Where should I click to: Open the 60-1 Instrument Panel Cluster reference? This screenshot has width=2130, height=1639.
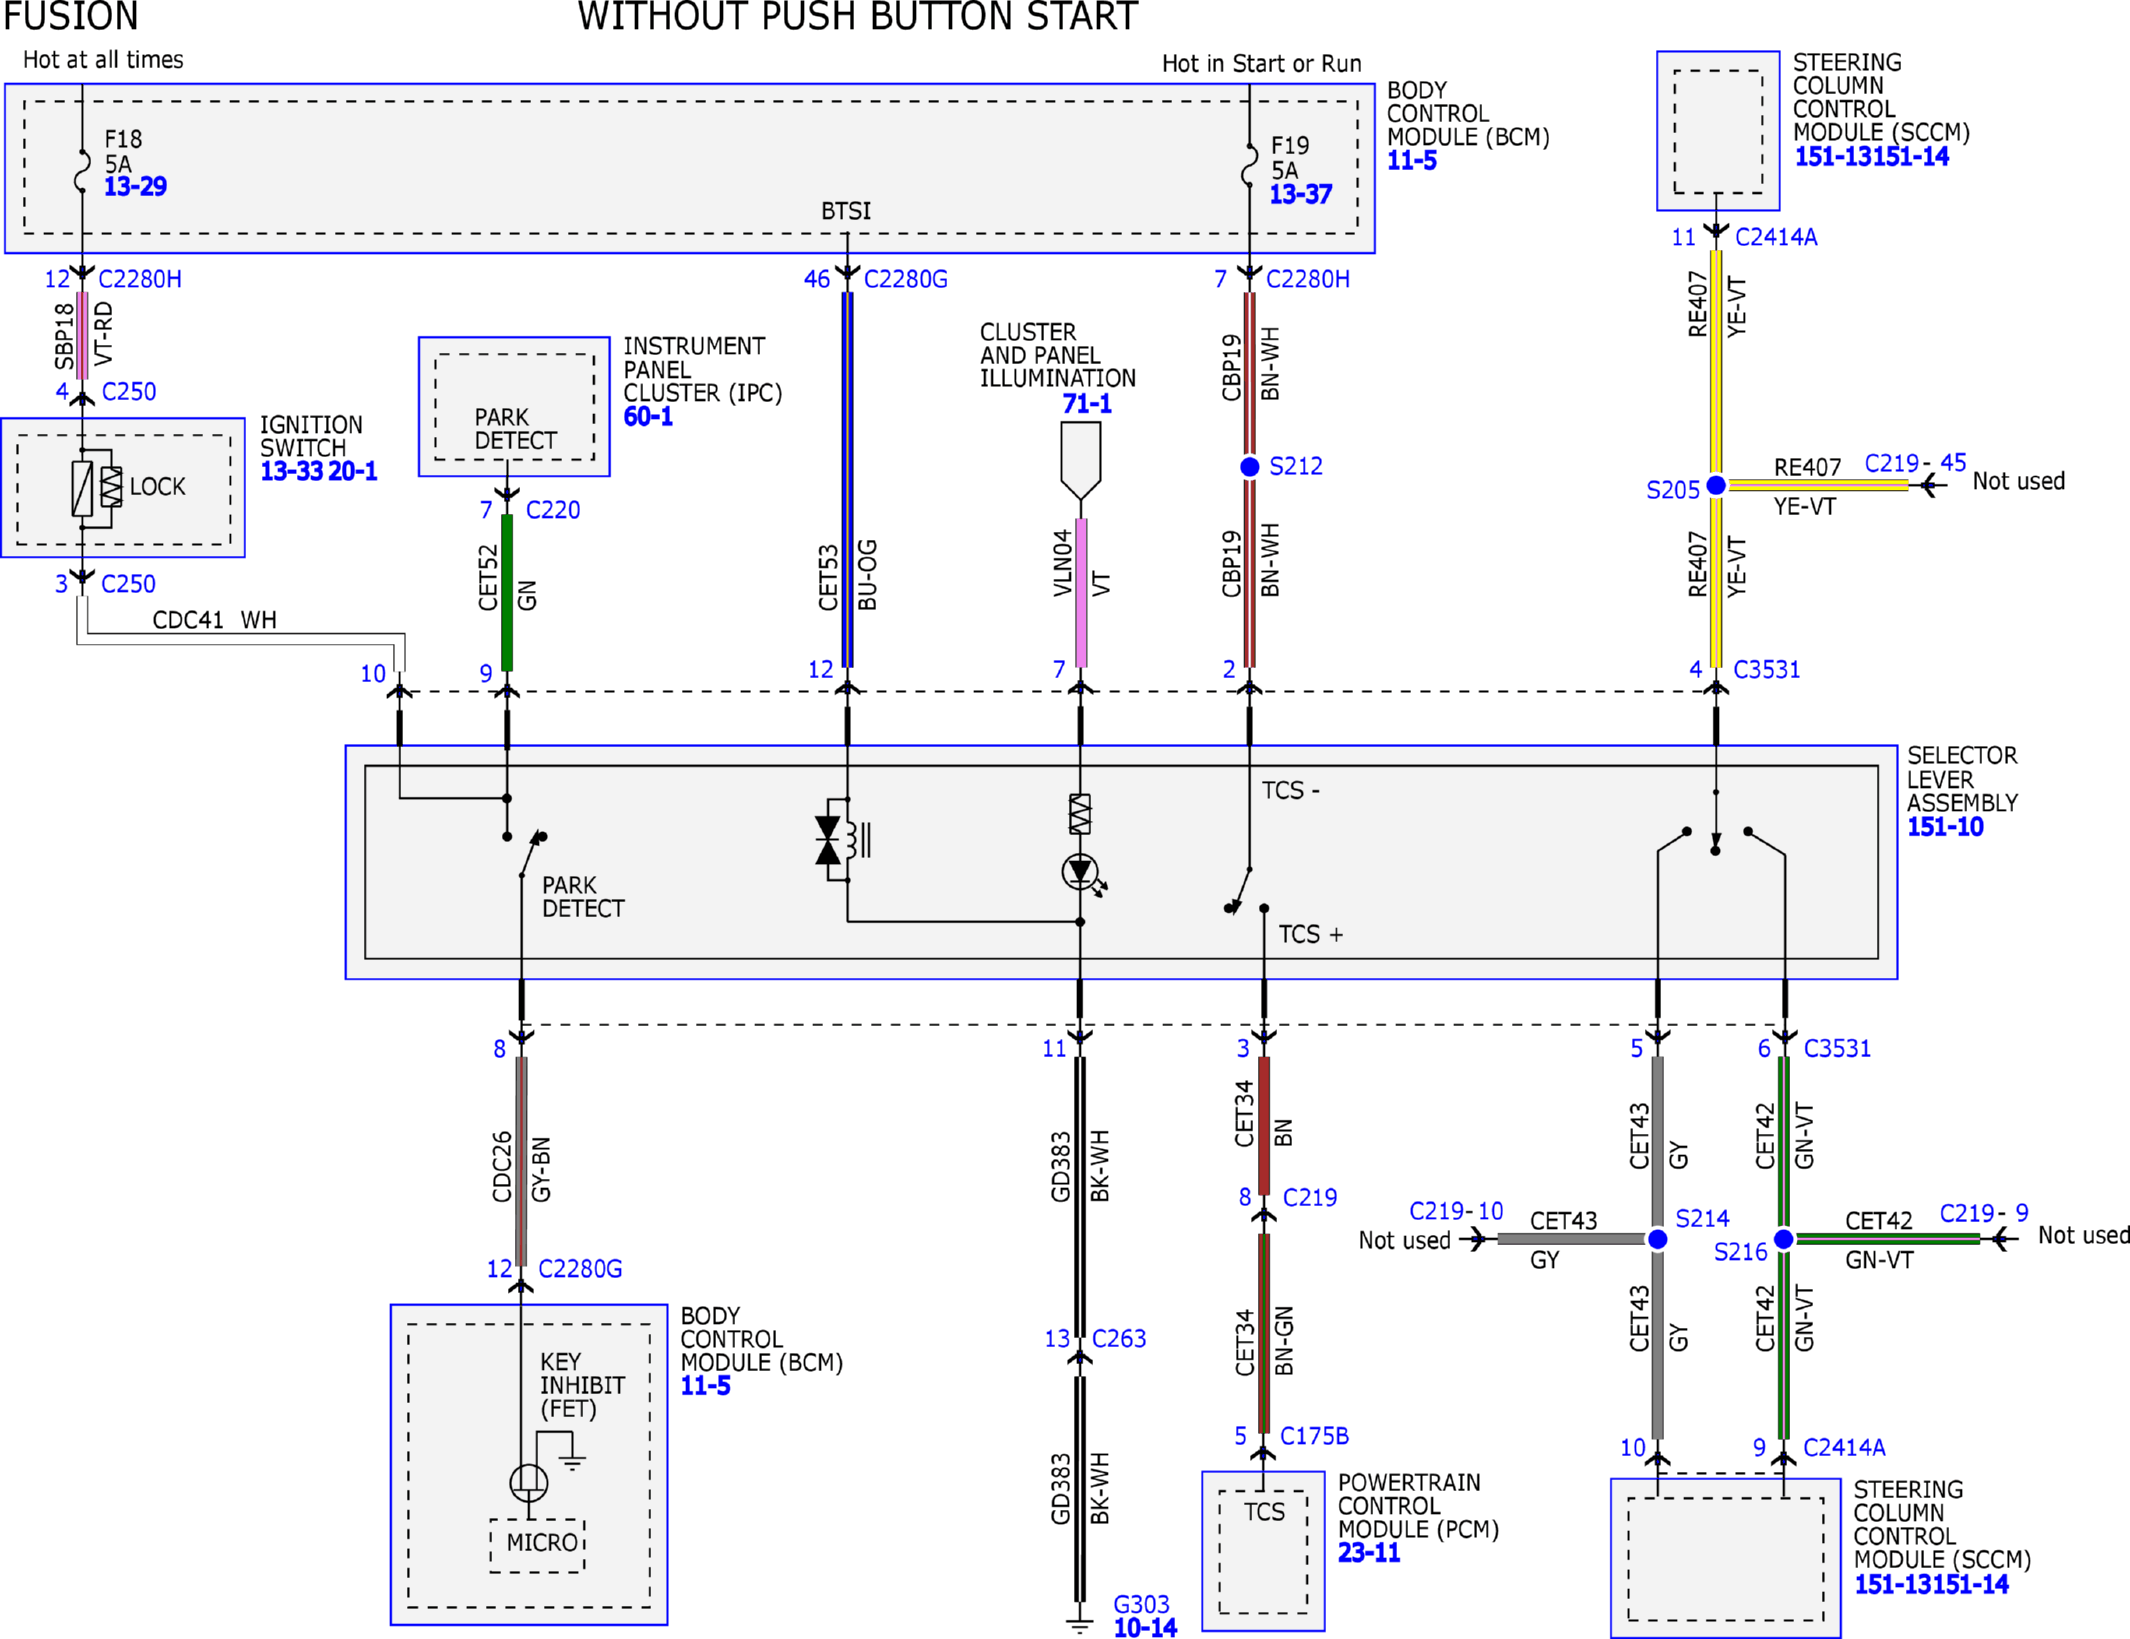(648, 416)
